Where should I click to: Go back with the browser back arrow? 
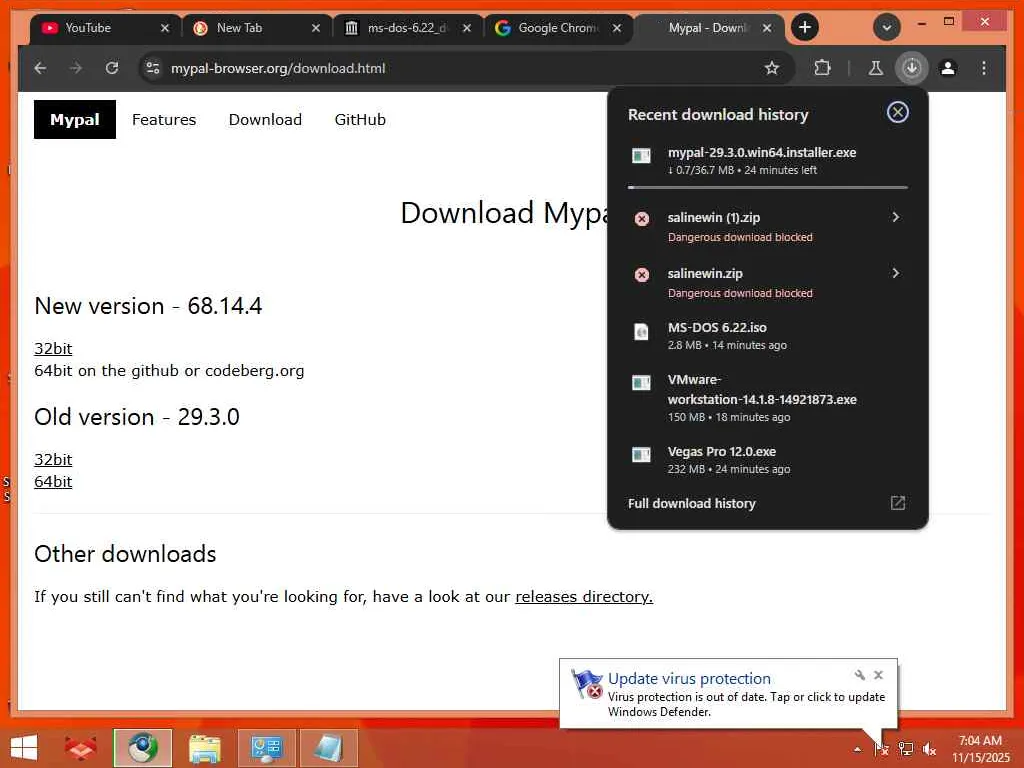[x=40, y=68]
